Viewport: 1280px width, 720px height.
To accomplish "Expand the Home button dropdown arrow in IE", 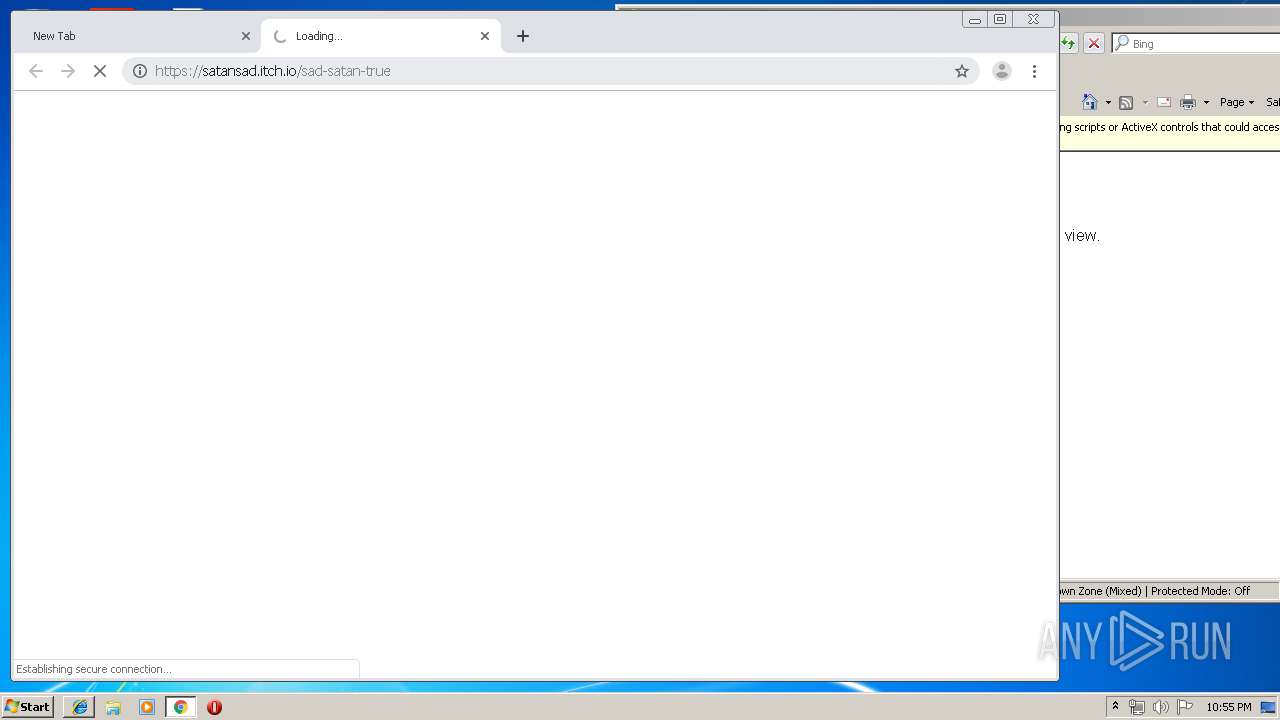I will point(1108,102).
